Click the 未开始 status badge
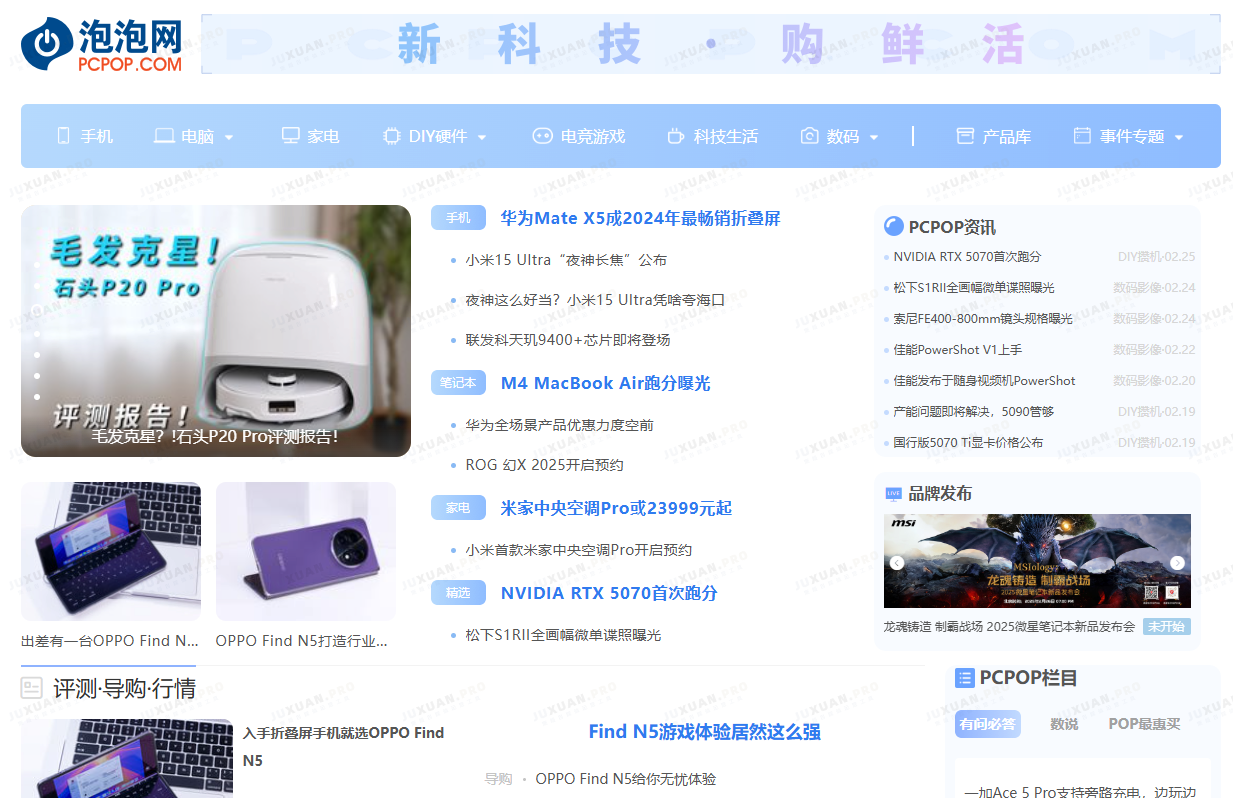The height and width of the screenshot is (798, 1233). point(1166,626)
